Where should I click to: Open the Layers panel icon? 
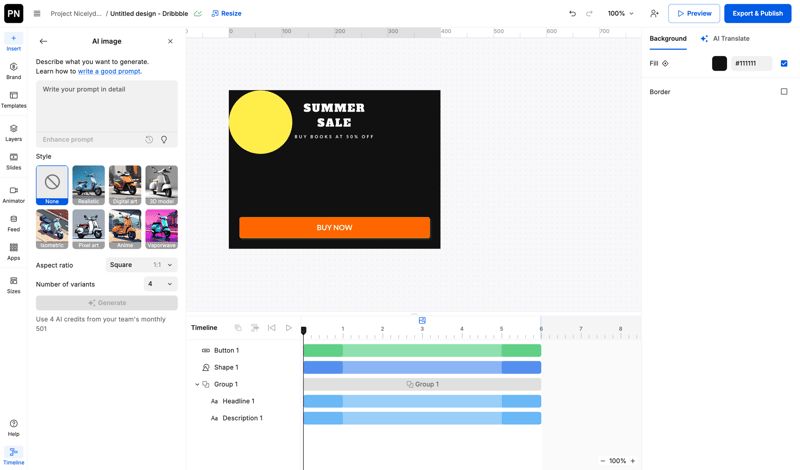[13, 132]
